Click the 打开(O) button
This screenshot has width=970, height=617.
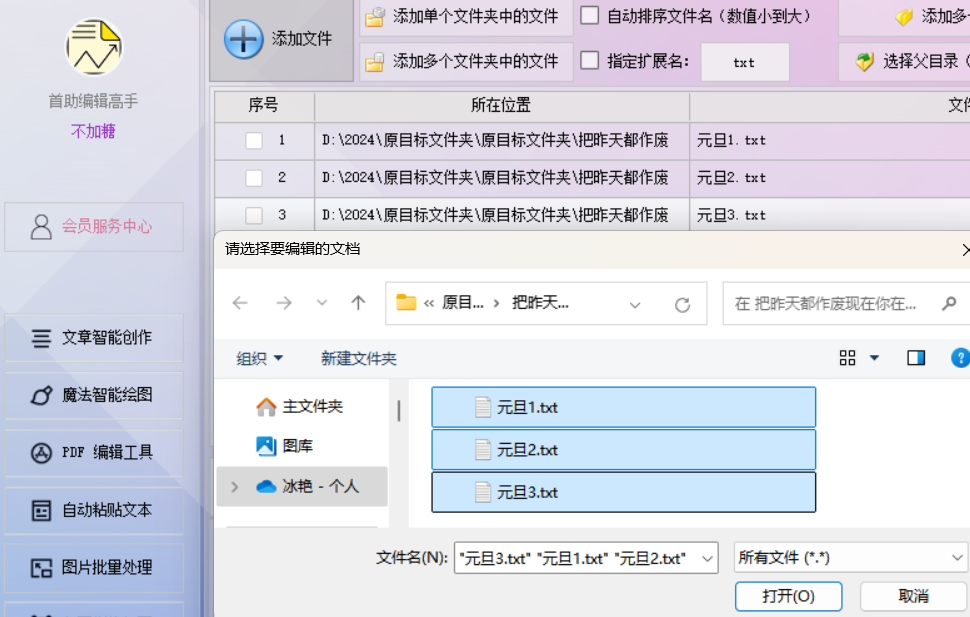pos(788,597)
